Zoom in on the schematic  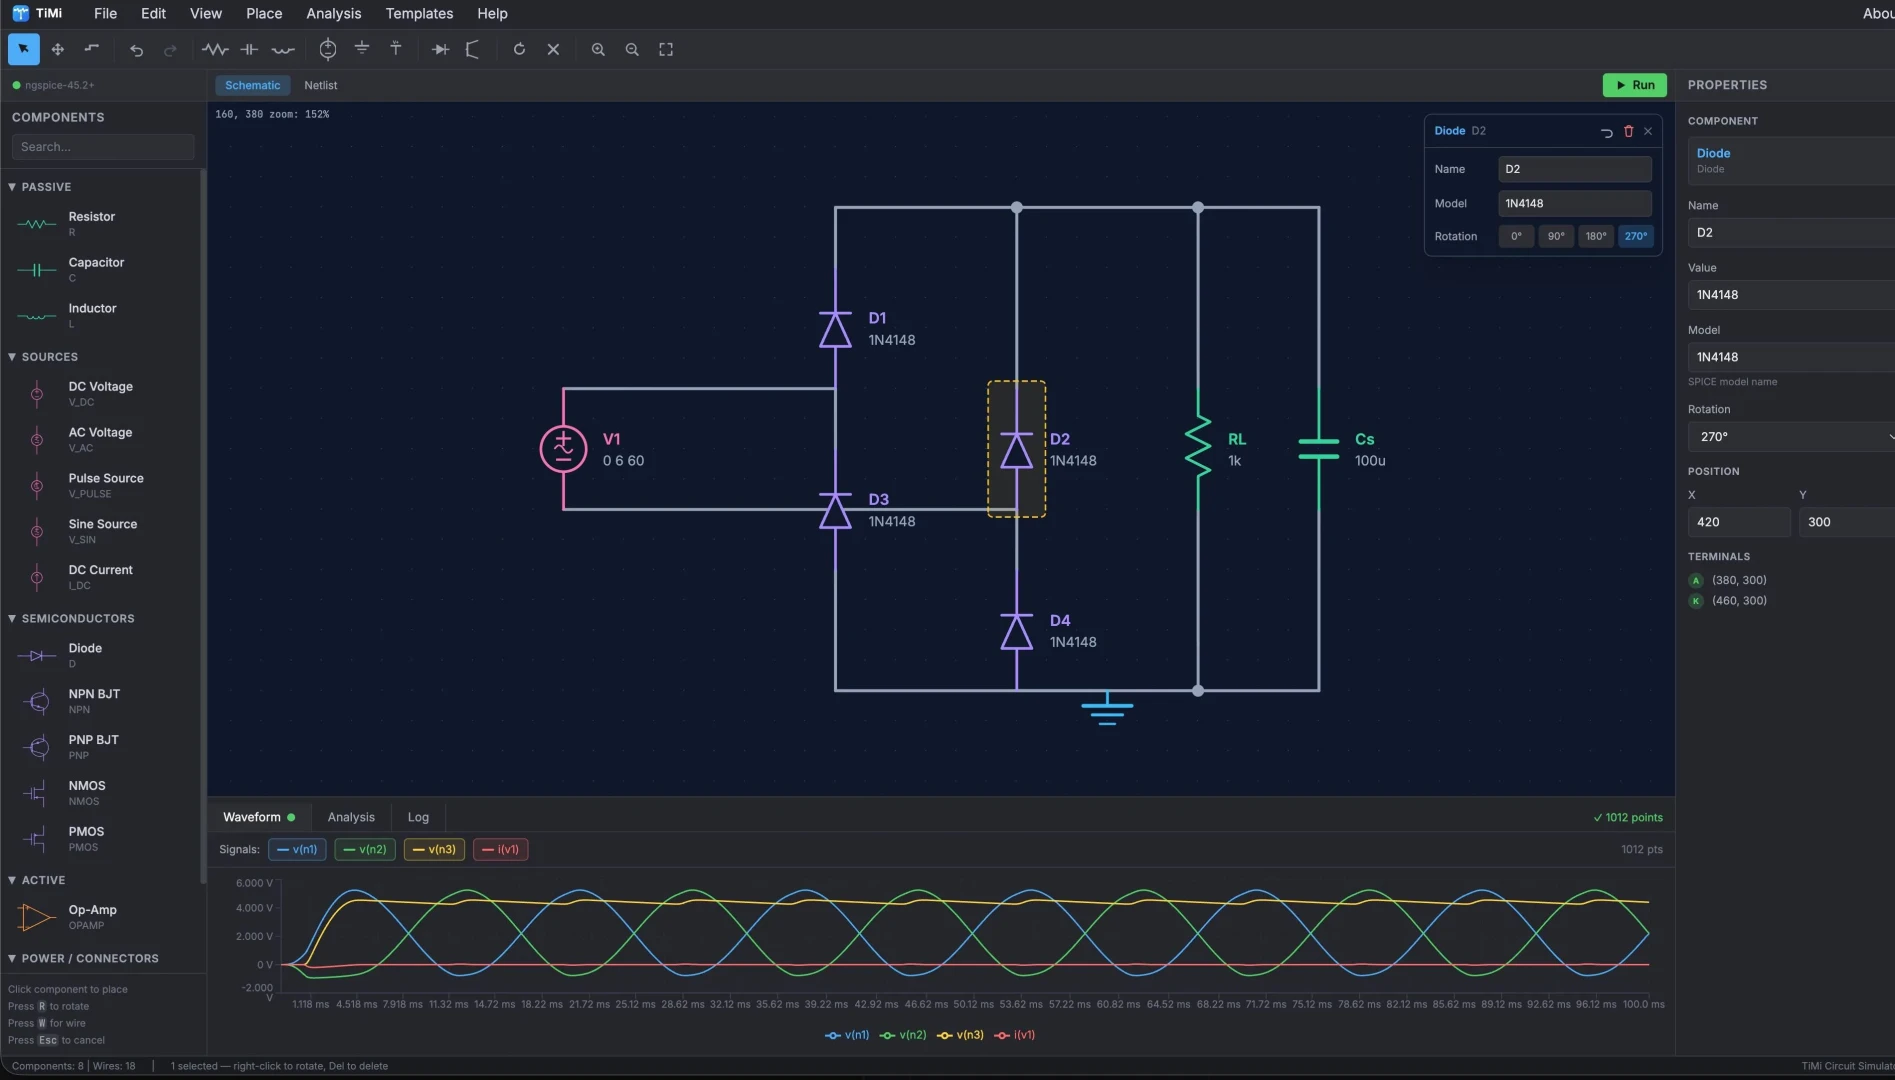598,49
